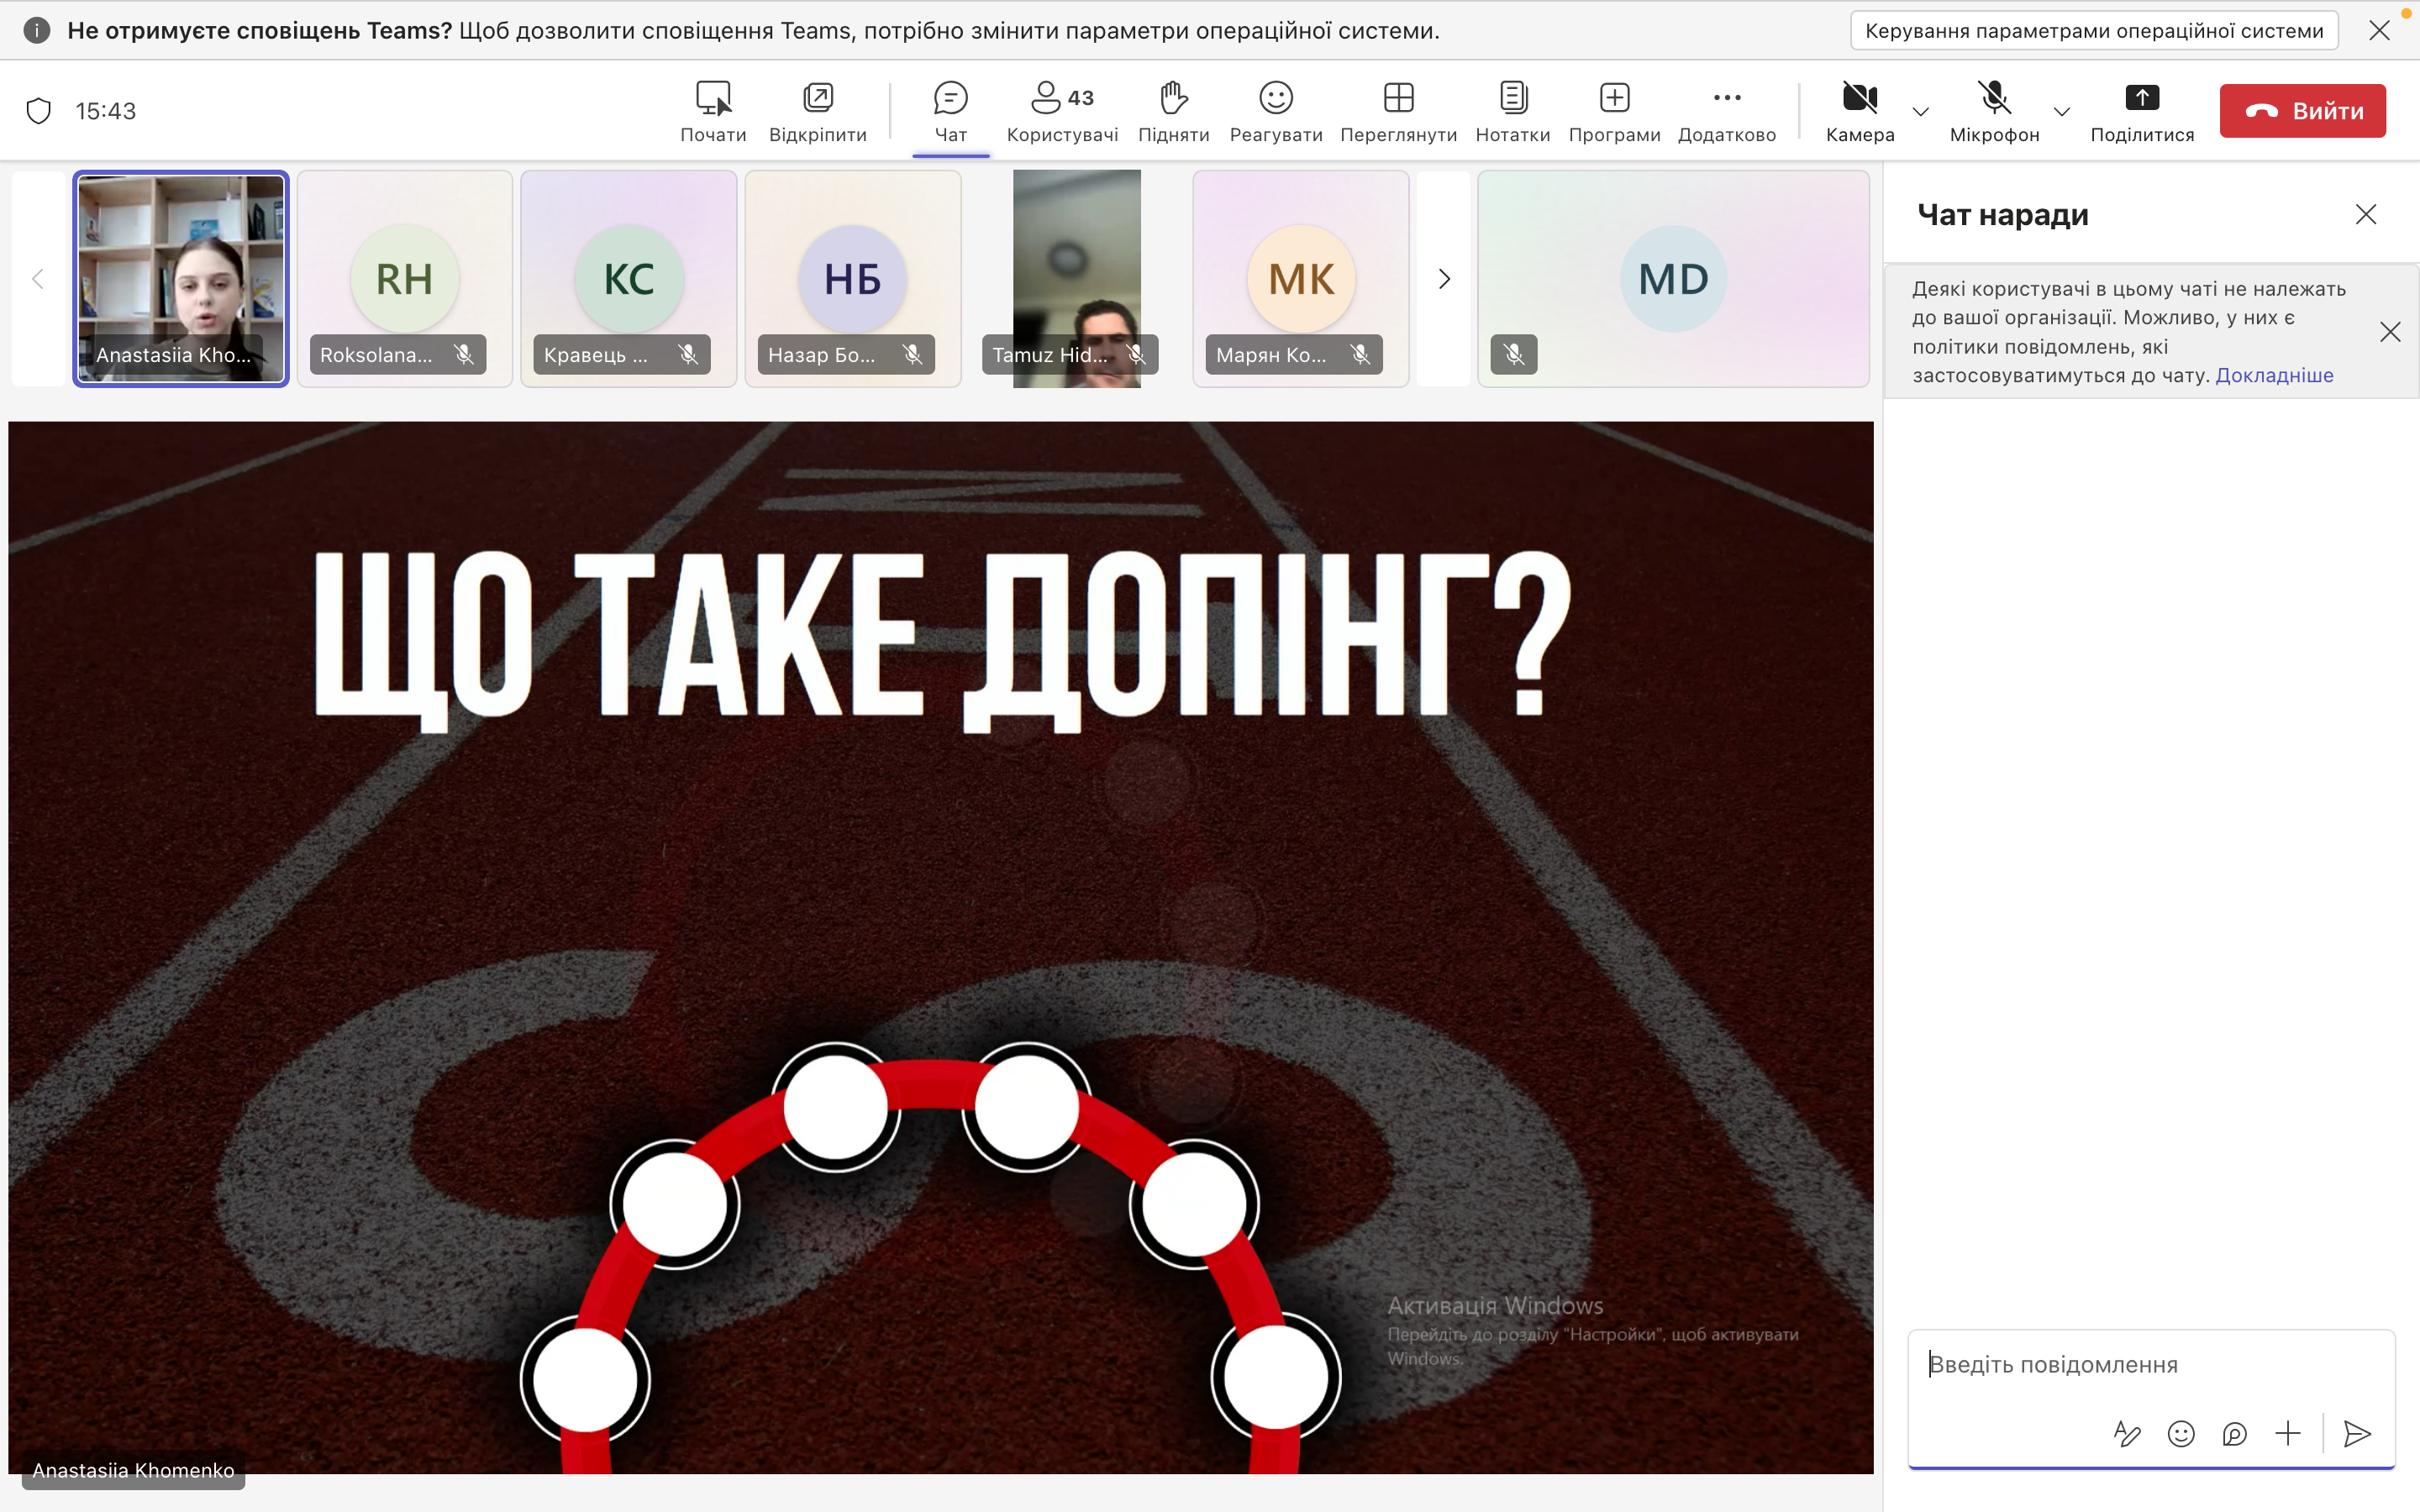Open the loop/sticker bubble icon in compose box
The width and height of the screenshot is (2420, 1512).
(x=2234, y=1434)
